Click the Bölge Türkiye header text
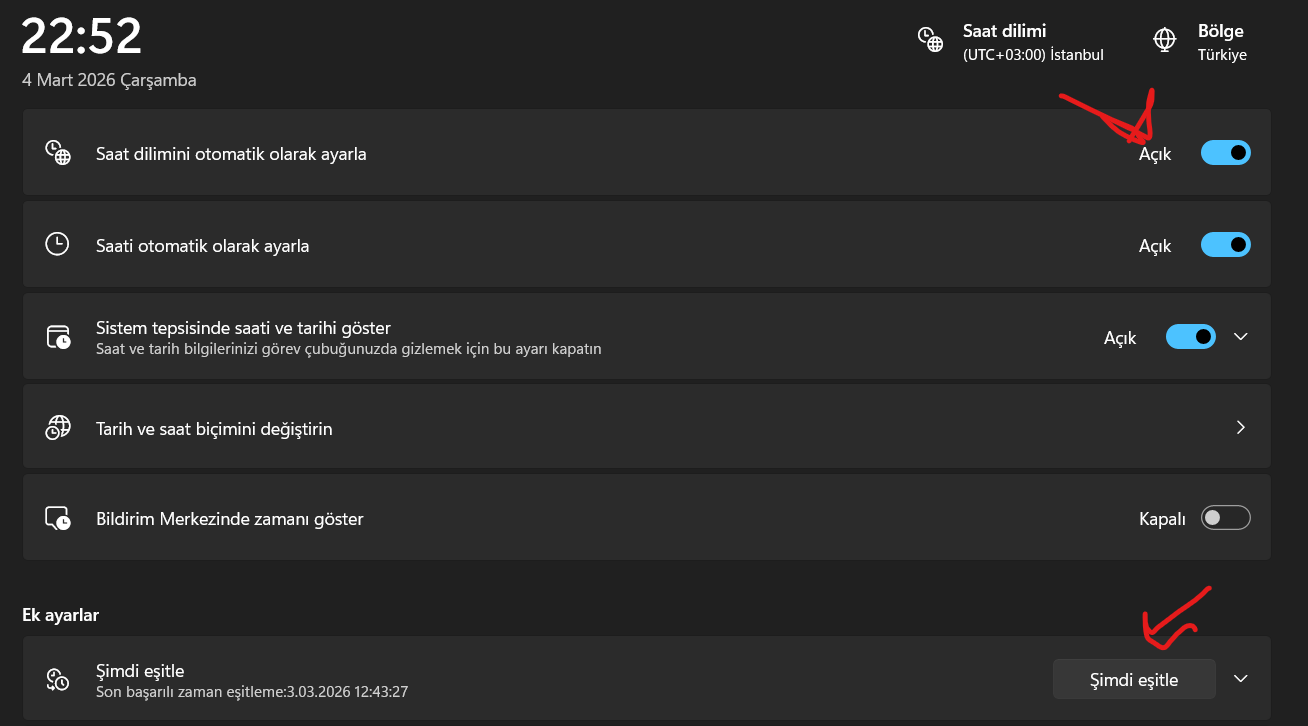1308x726 pixels. tap(1222, 43)
